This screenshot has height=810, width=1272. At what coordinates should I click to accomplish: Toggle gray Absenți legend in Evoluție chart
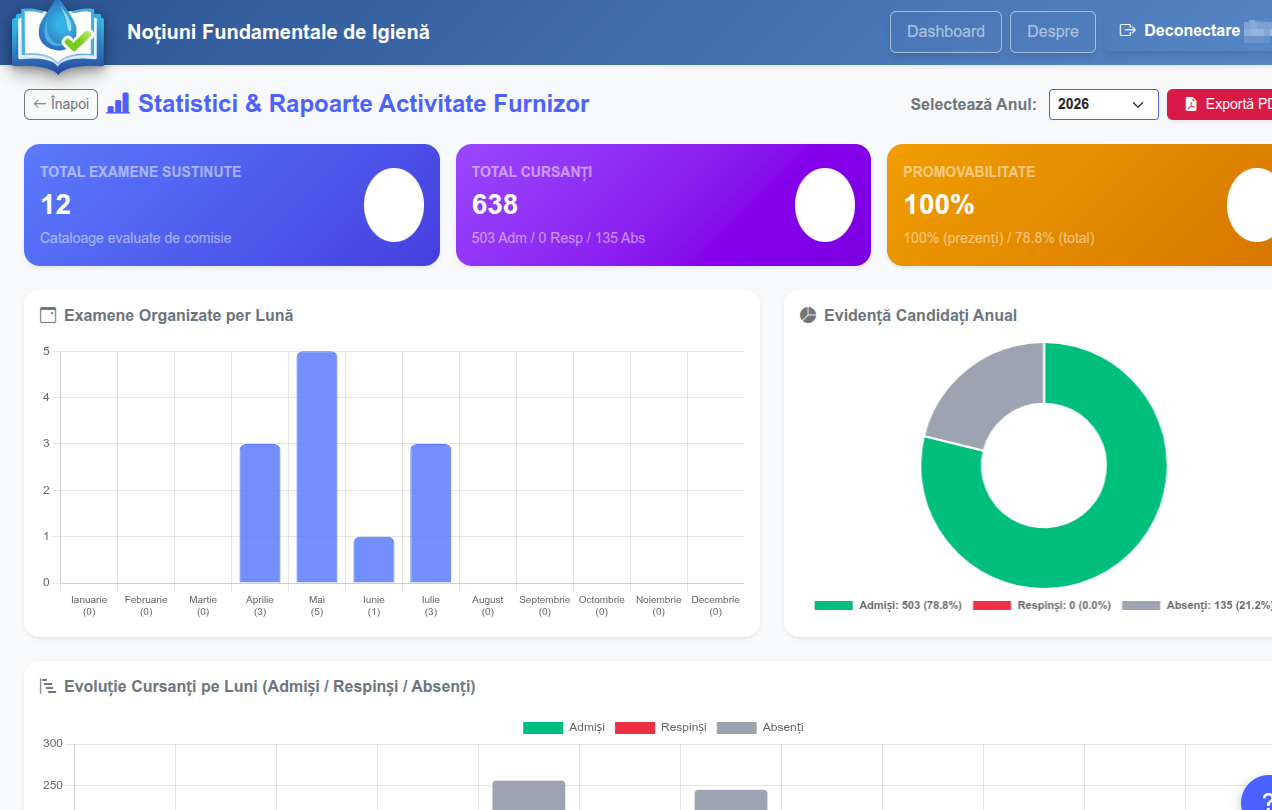pyautogui.click(x=737, y=727)
